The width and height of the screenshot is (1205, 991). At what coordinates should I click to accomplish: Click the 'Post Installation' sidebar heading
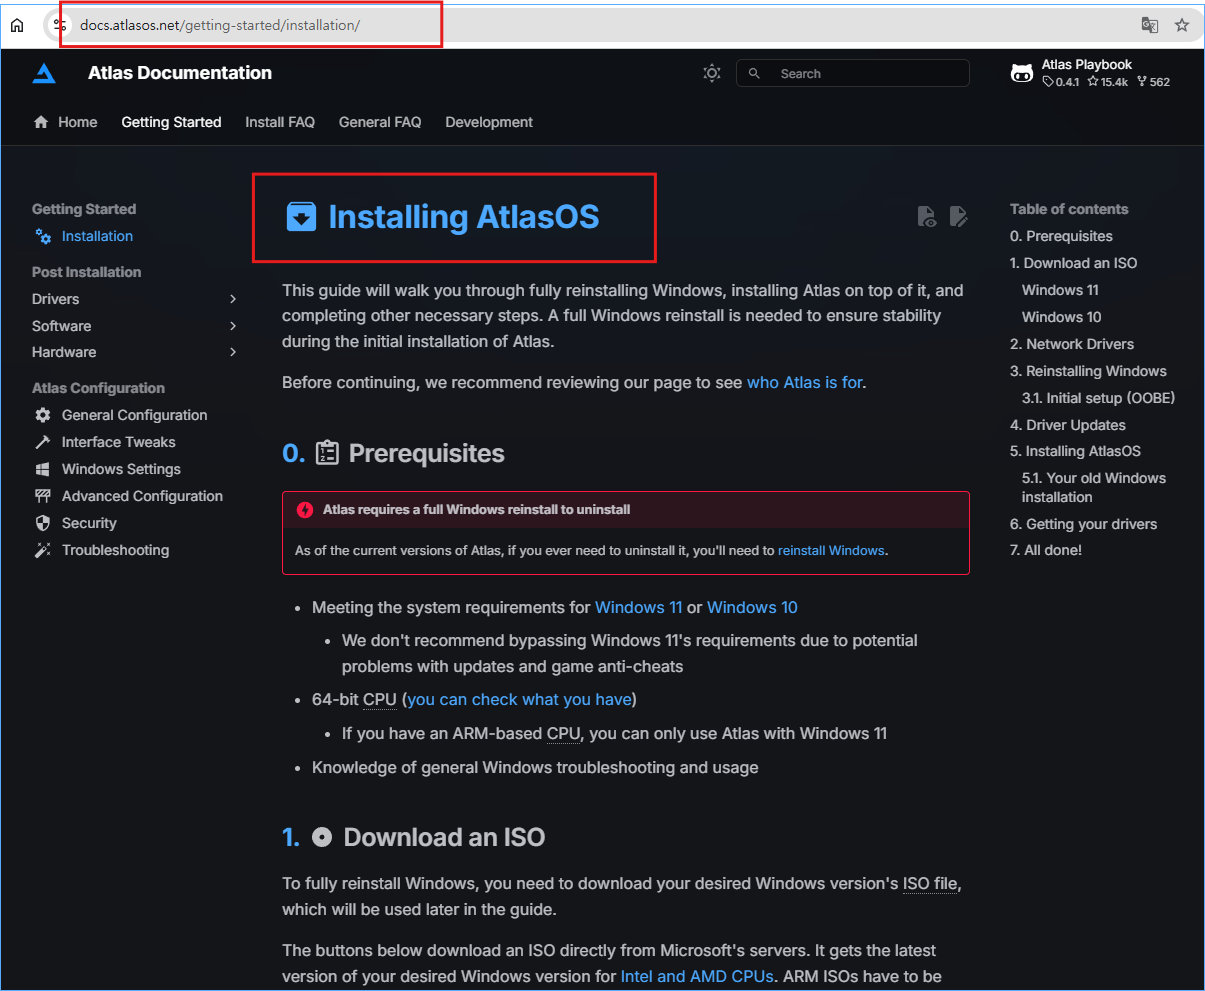[86, 272]
